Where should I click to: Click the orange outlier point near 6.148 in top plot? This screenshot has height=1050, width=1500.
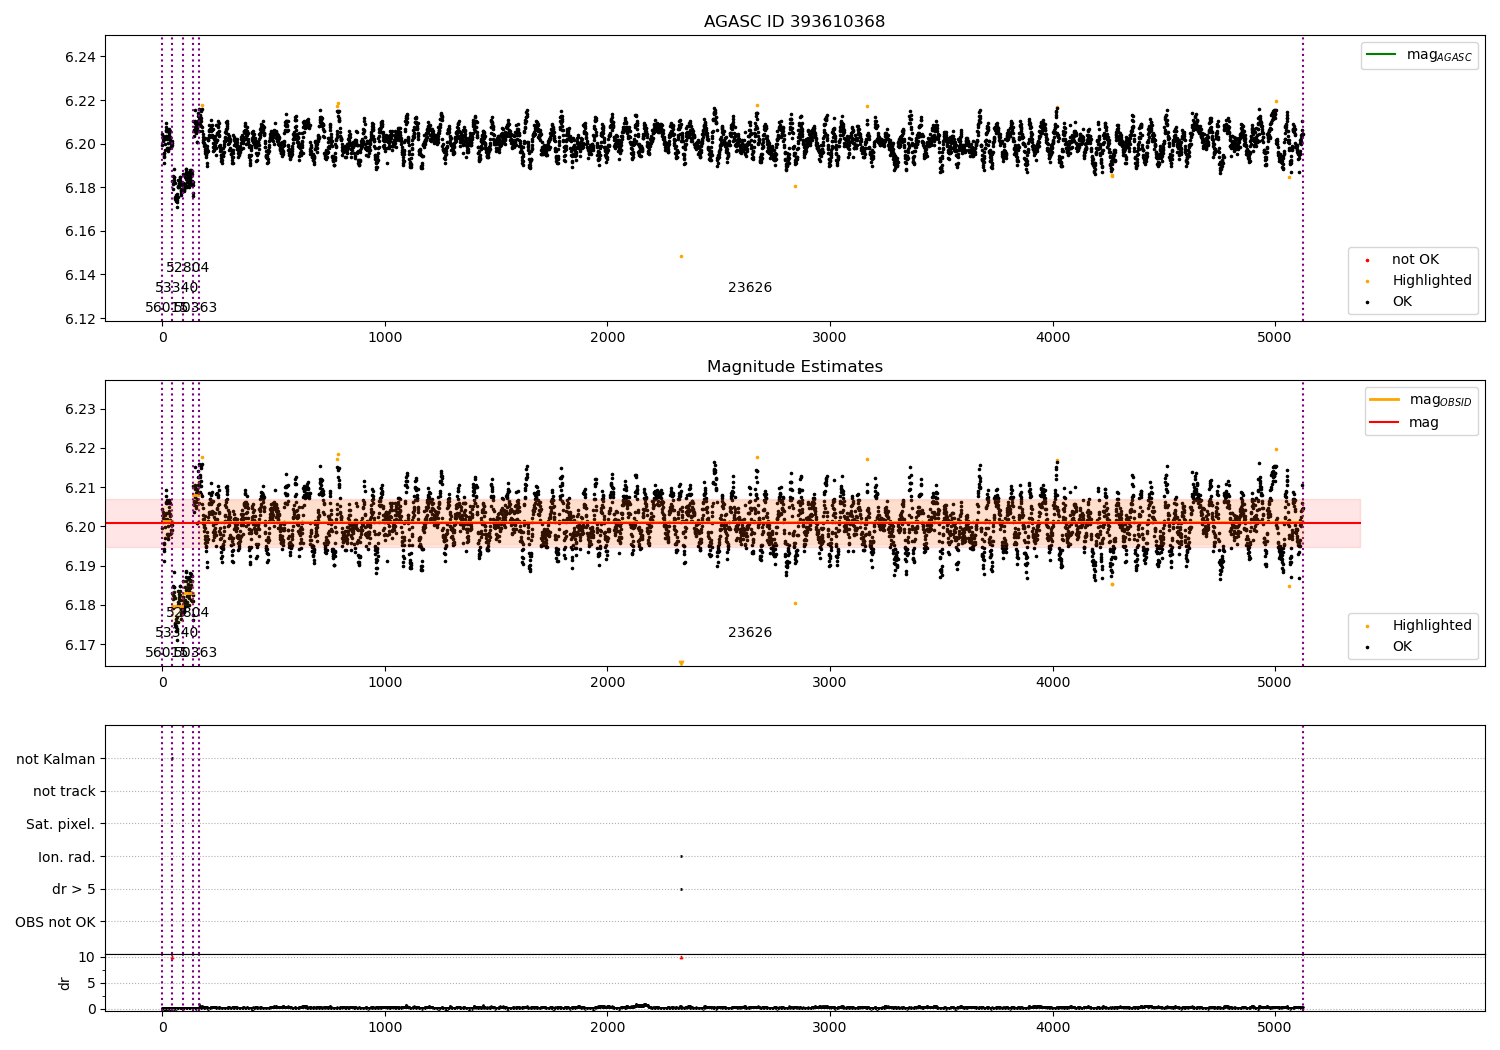coord(682,256)
